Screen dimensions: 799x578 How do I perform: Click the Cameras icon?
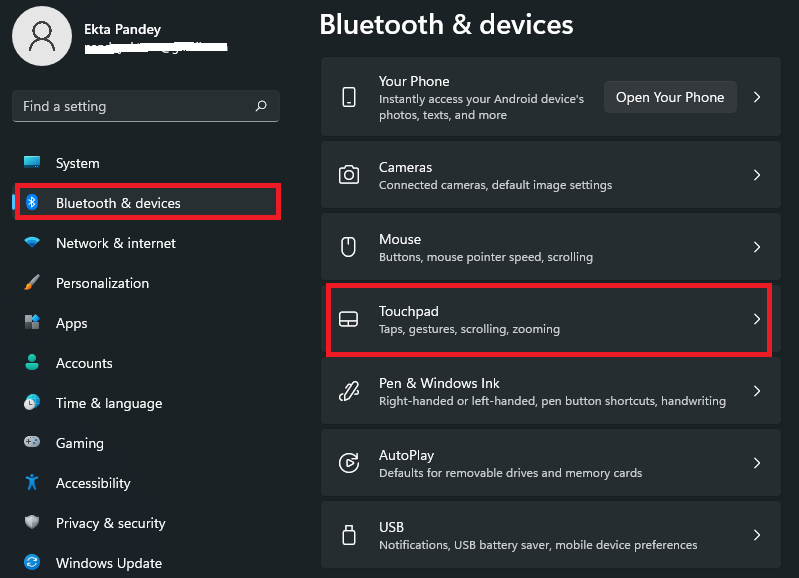pos(349,175)
